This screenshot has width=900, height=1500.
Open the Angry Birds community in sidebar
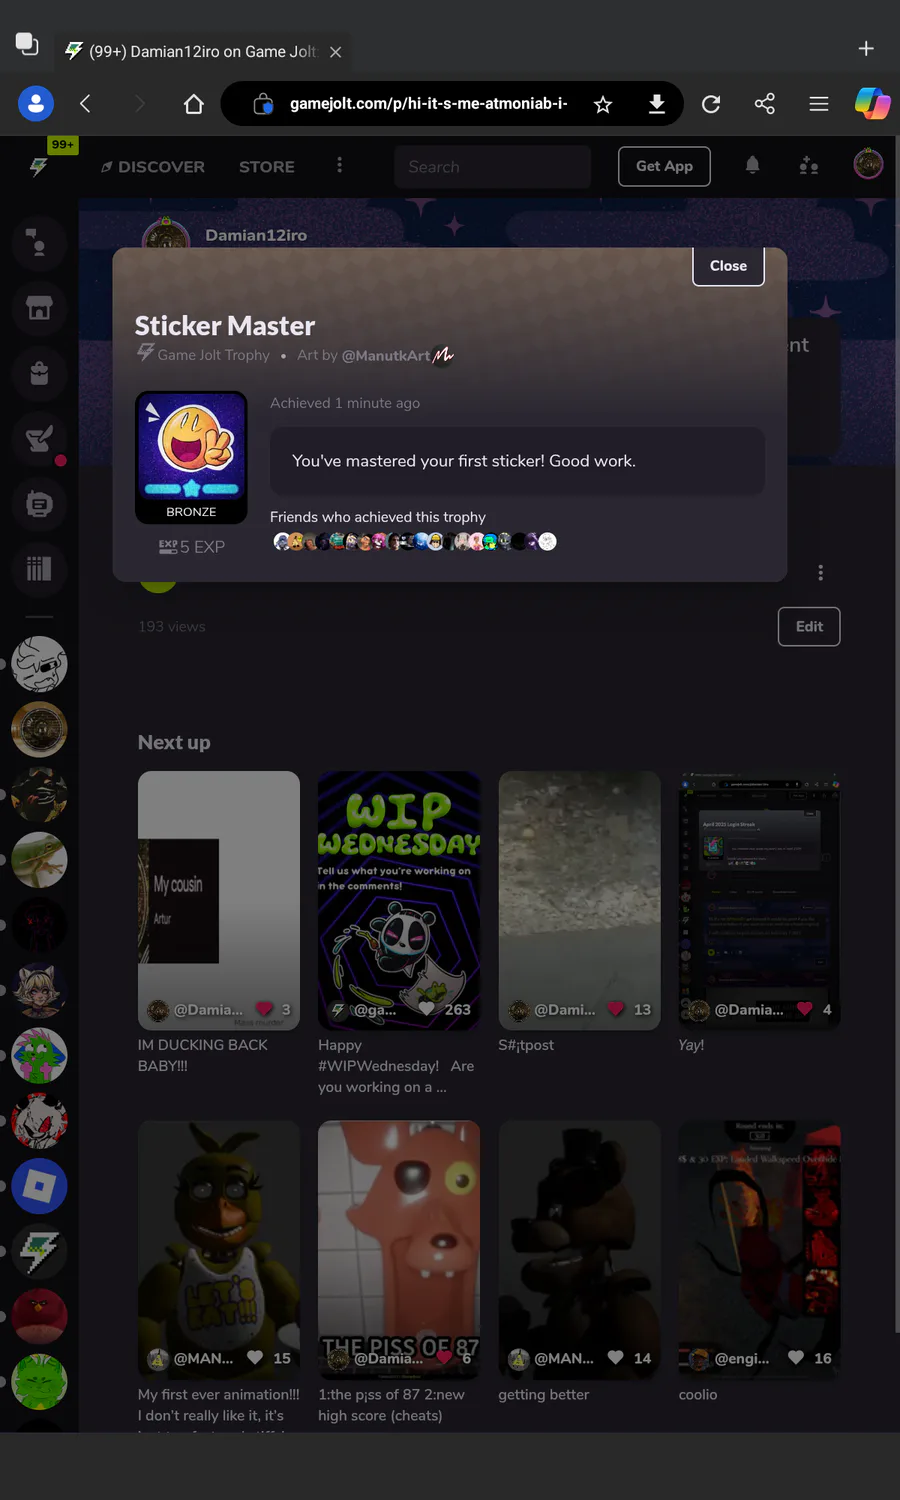click(x=39, y=1316)
